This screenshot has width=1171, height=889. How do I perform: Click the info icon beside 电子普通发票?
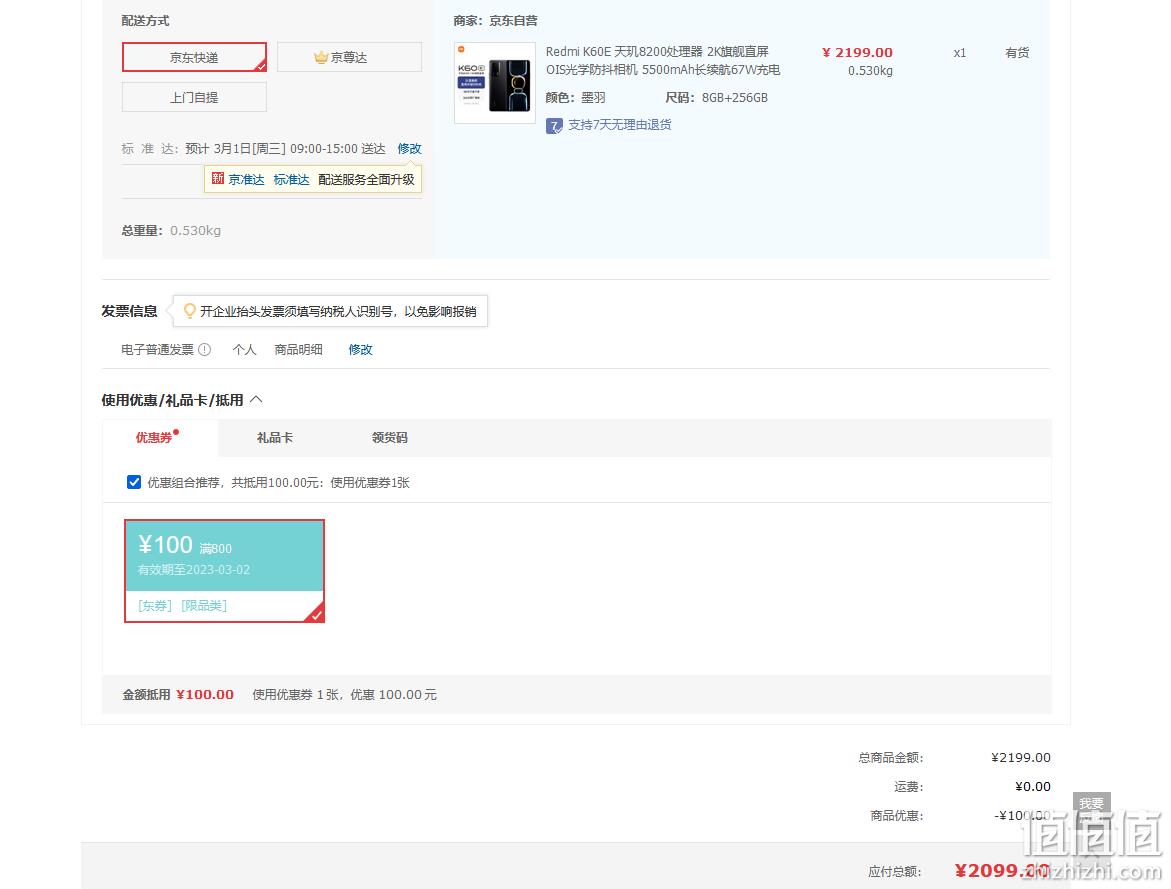[x=205, y=350]
